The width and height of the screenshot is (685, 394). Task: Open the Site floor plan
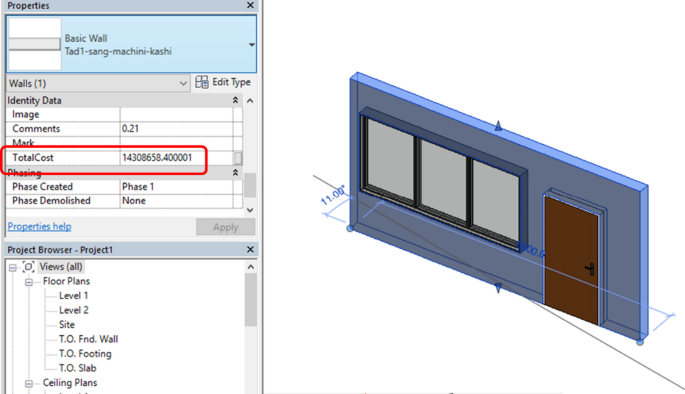(x=67, y=325)
